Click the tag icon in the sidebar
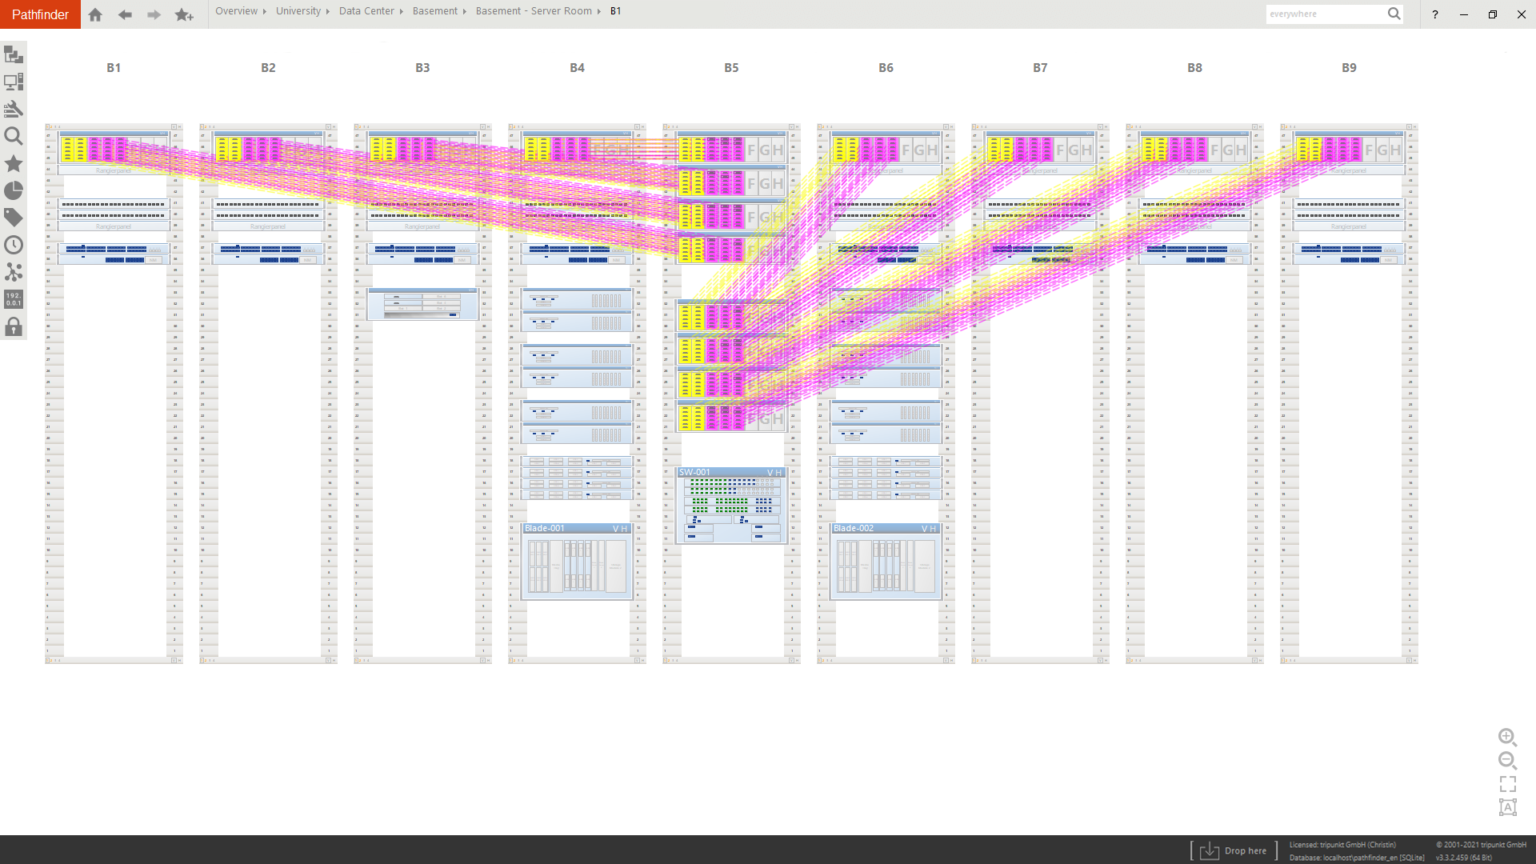This screenshot has width=1536, height=864. click(x=13, y=216)
